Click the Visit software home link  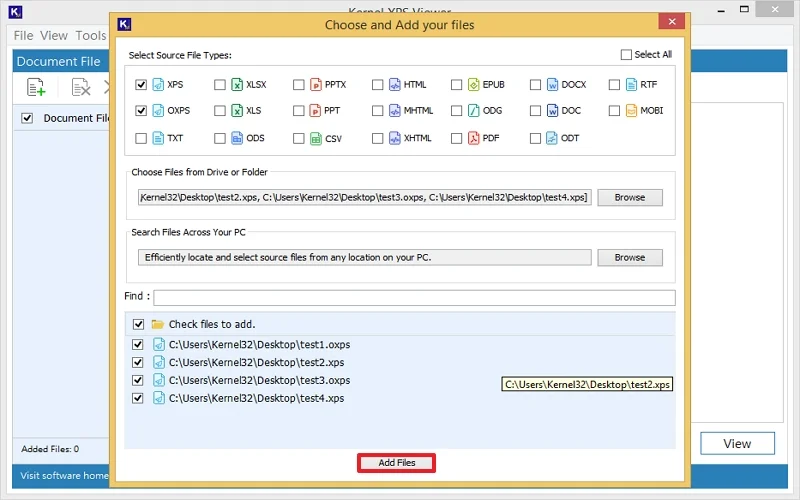(64, 476)
